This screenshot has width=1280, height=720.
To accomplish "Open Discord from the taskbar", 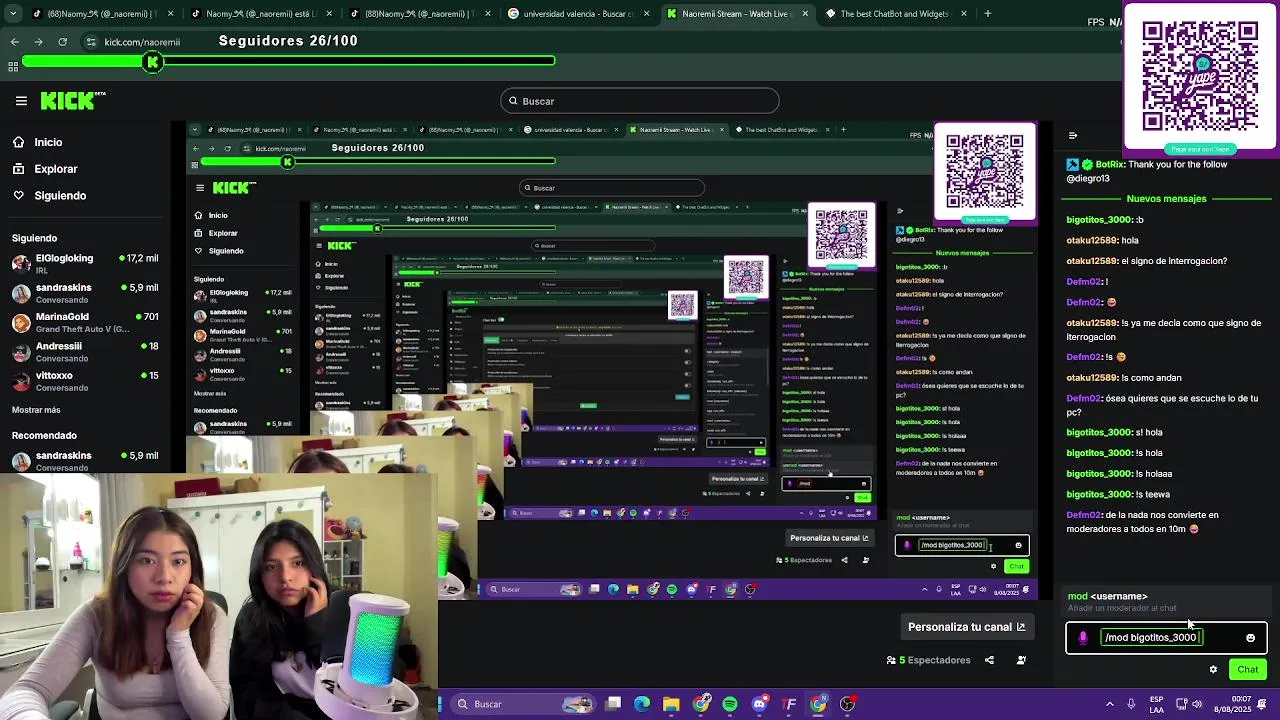I will (759, 704).
